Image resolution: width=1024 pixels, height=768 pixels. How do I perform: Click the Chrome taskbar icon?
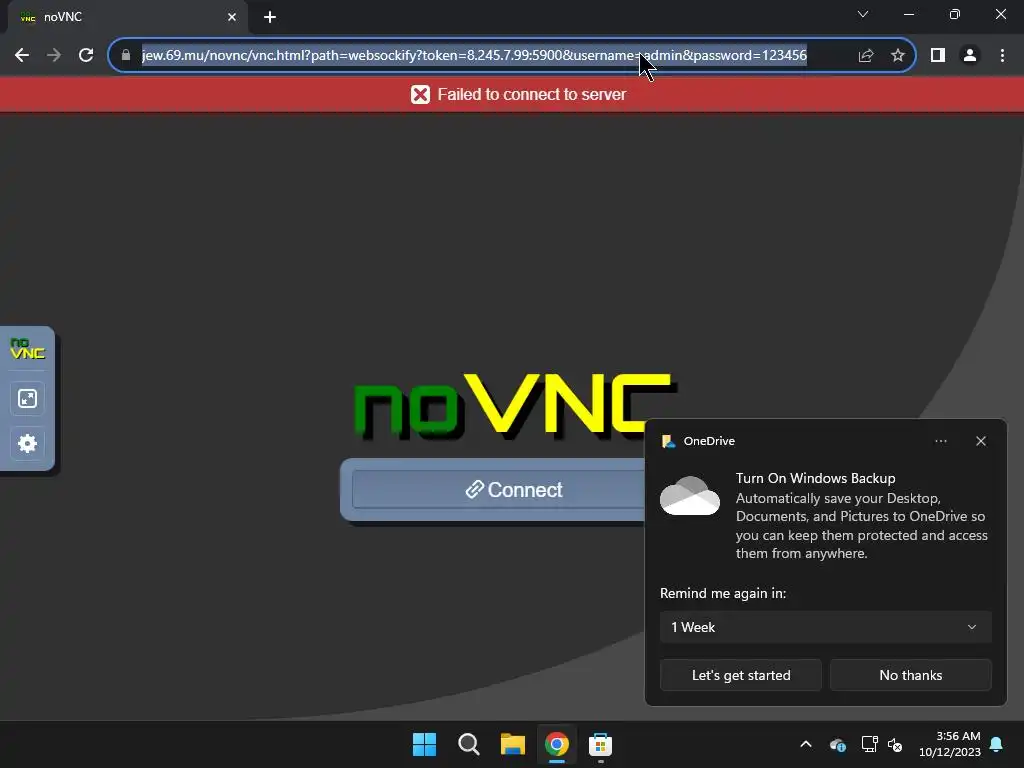(x=556, y=744)
